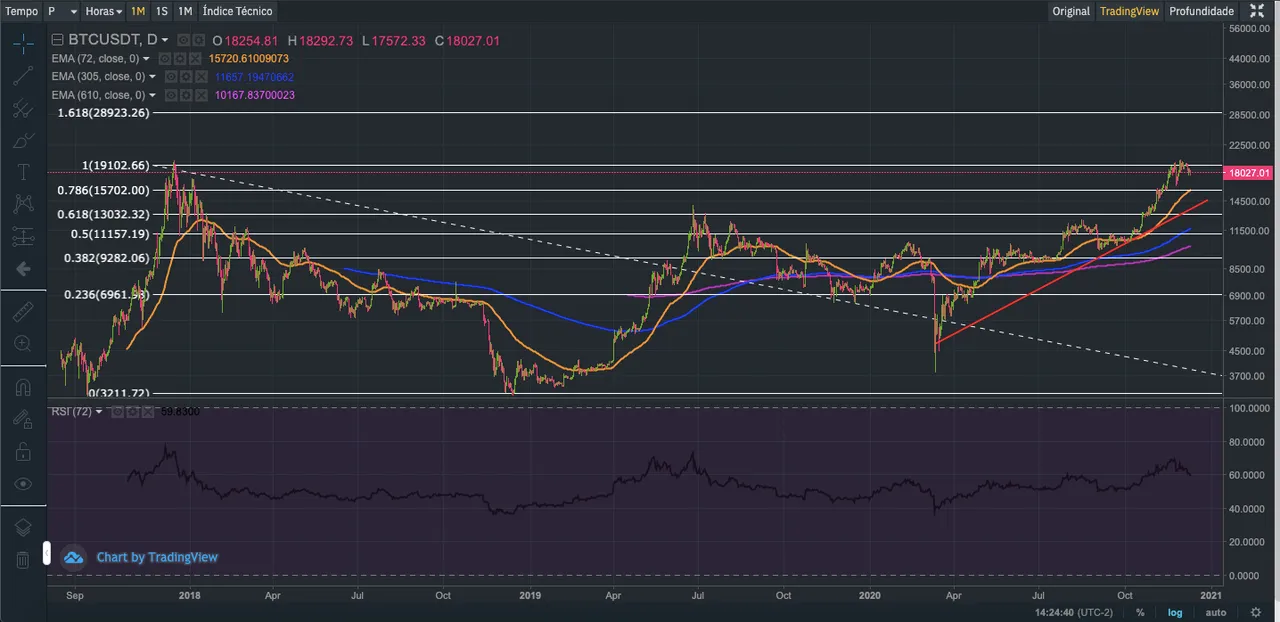Select the highlighted 1M interval

(x=138, y=11)
